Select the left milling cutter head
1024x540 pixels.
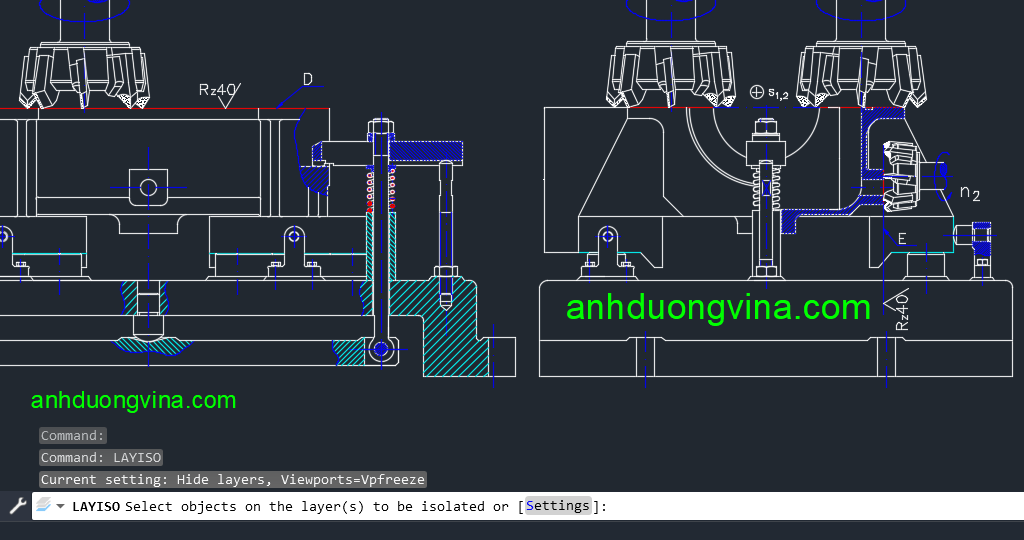point(87,75)
